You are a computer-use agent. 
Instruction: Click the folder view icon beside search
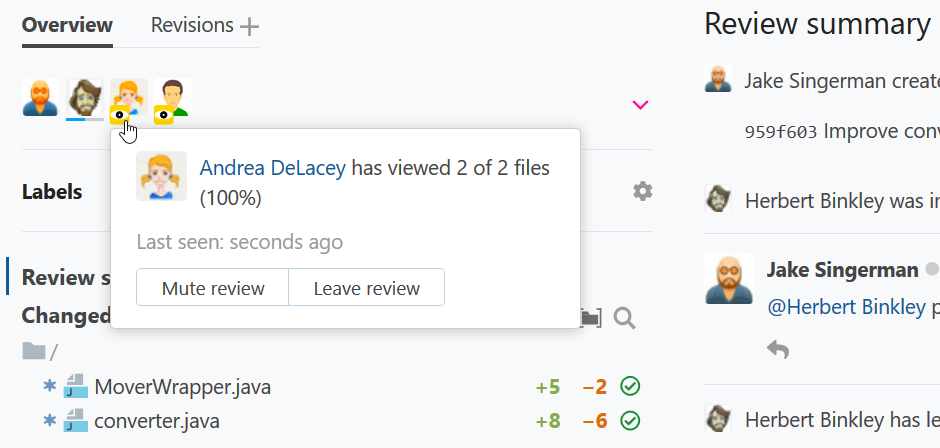(591, 318)
